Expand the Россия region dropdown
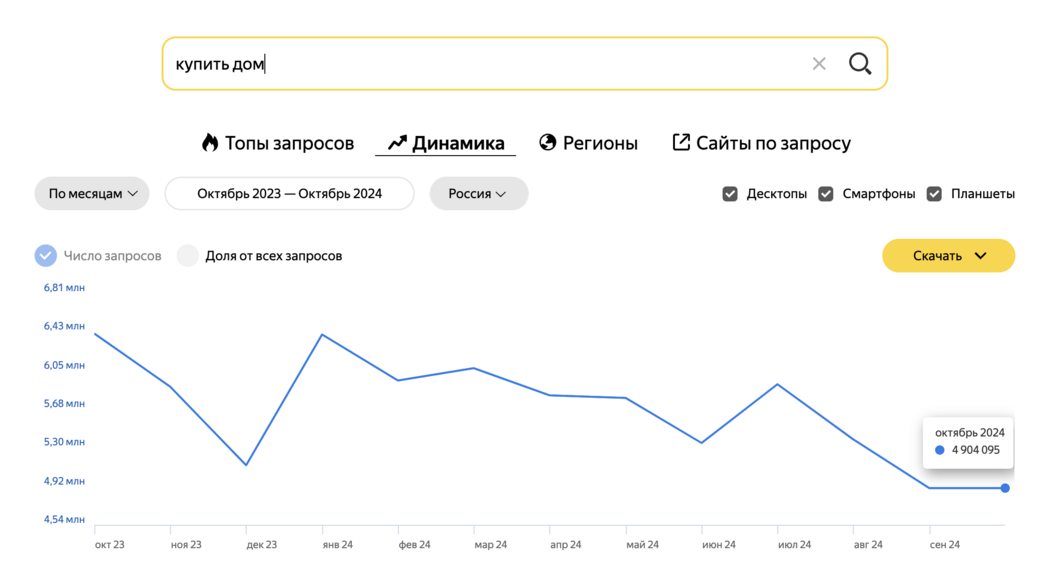This screenshot has width=1050, height=572. pos(479,194)
